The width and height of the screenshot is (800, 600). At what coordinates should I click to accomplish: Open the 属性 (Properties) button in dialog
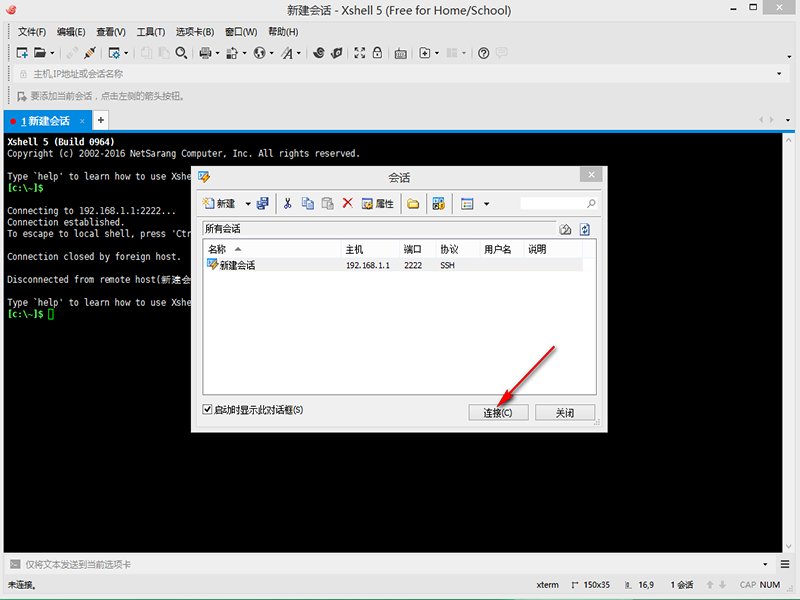pyautogui.click(x=378, y=204)
